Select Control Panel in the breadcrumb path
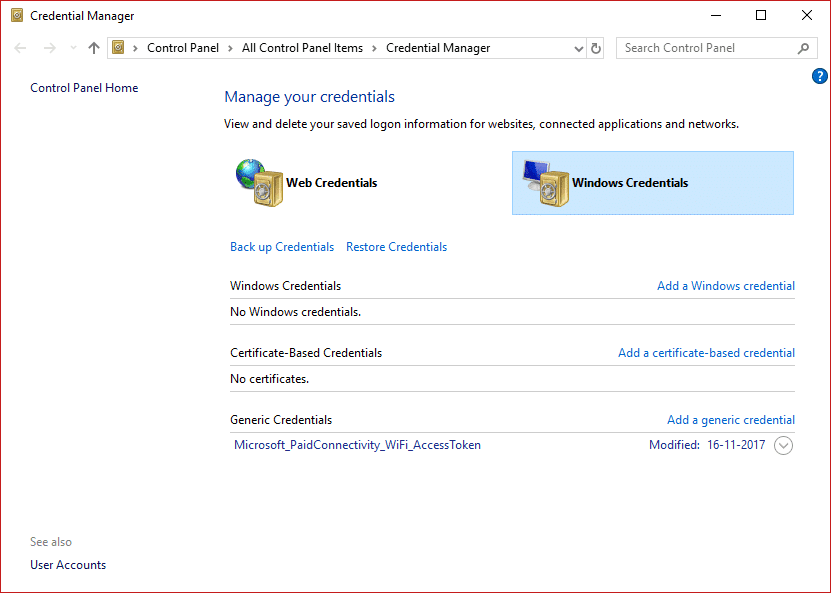The width and height of the screenshot is (831, 593). click(182, 48)
